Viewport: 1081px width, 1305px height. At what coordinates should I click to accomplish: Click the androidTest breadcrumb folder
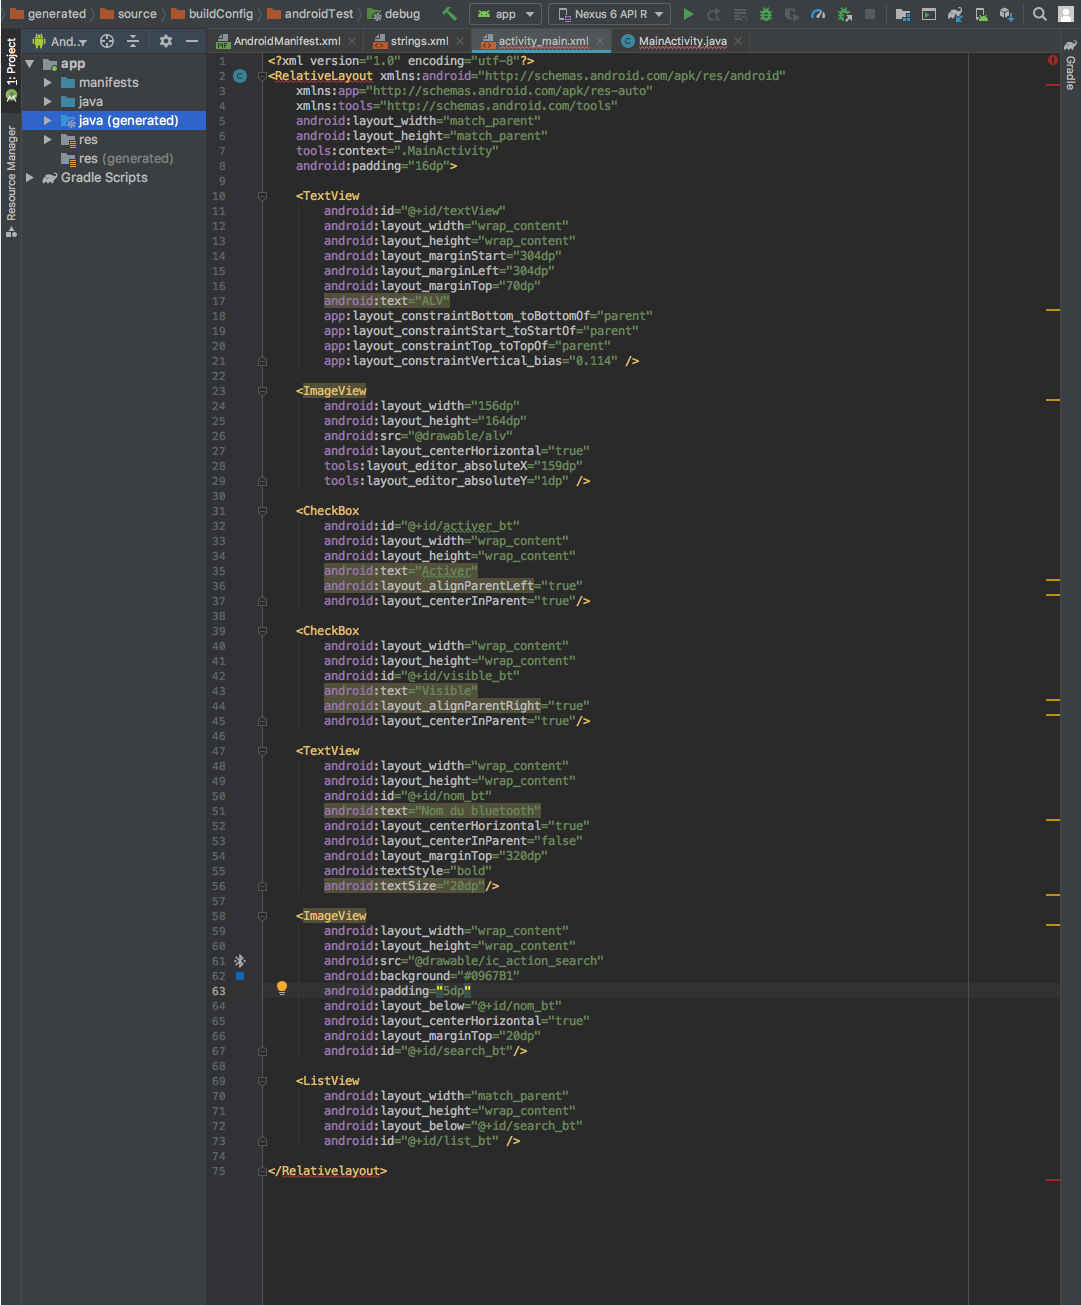coord(310,14)
